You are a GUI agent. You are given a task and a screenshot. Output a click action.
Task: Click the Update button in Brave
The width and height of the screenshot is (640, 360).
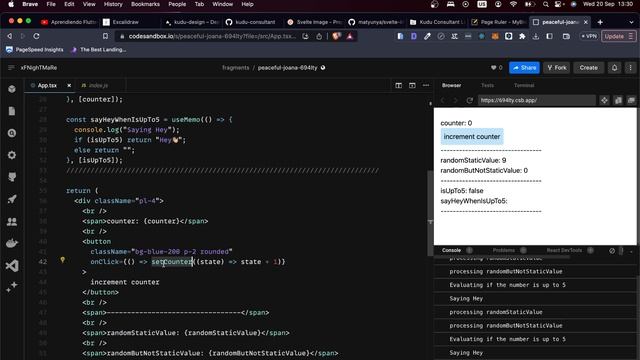[618, 36]
